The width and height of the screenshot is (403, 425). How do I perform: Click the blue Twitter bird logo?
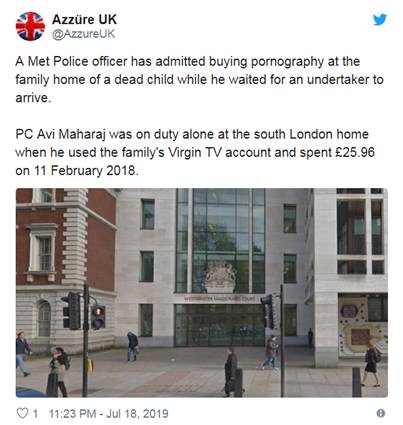380,20
